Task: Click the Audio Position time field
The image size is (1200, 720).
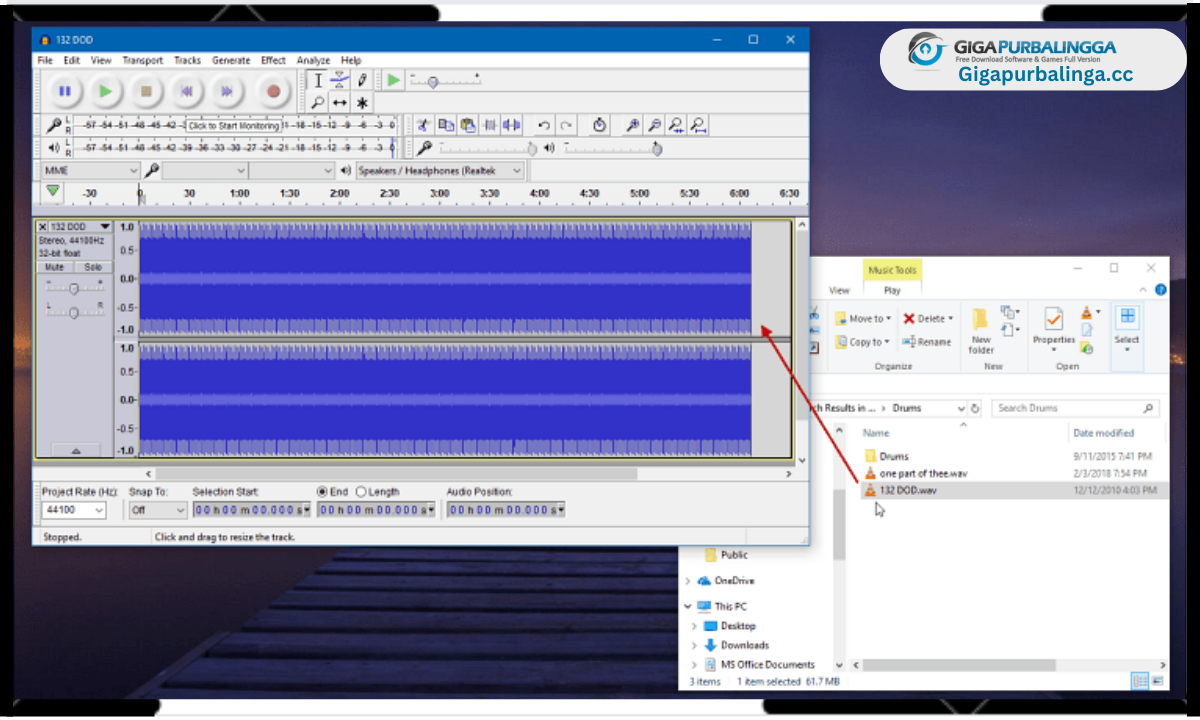Action: pyautogui.click(x=506, y=510)
